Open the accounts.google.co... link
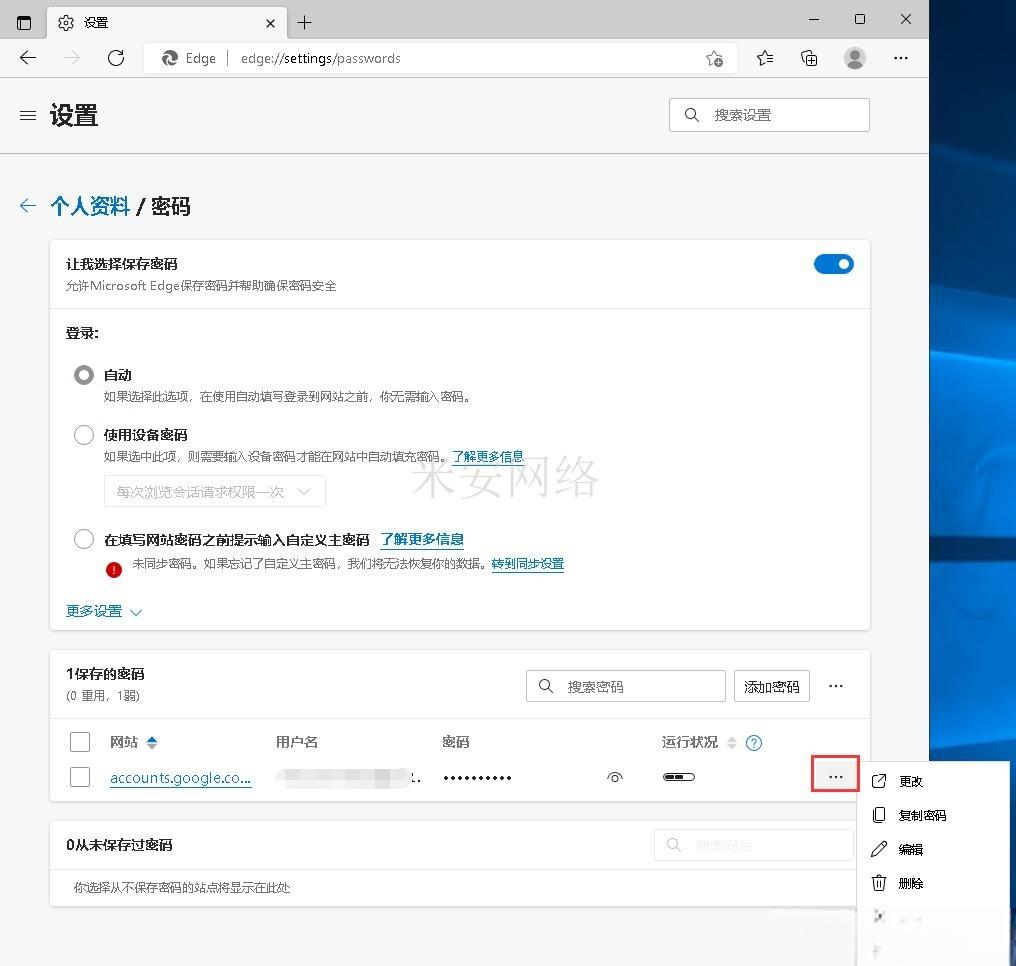This screenshot has height=966, width=1016. (180, 777)
